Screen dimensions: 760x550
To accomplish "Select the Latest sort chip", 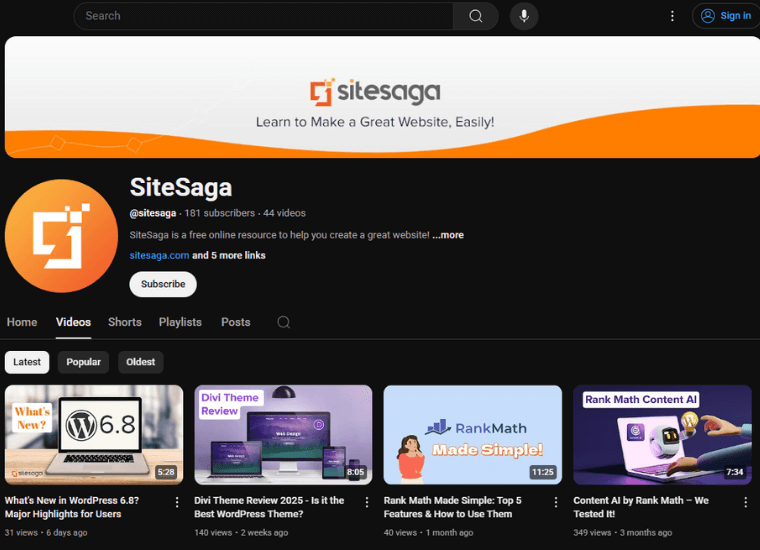I will [x=27, y=362].
